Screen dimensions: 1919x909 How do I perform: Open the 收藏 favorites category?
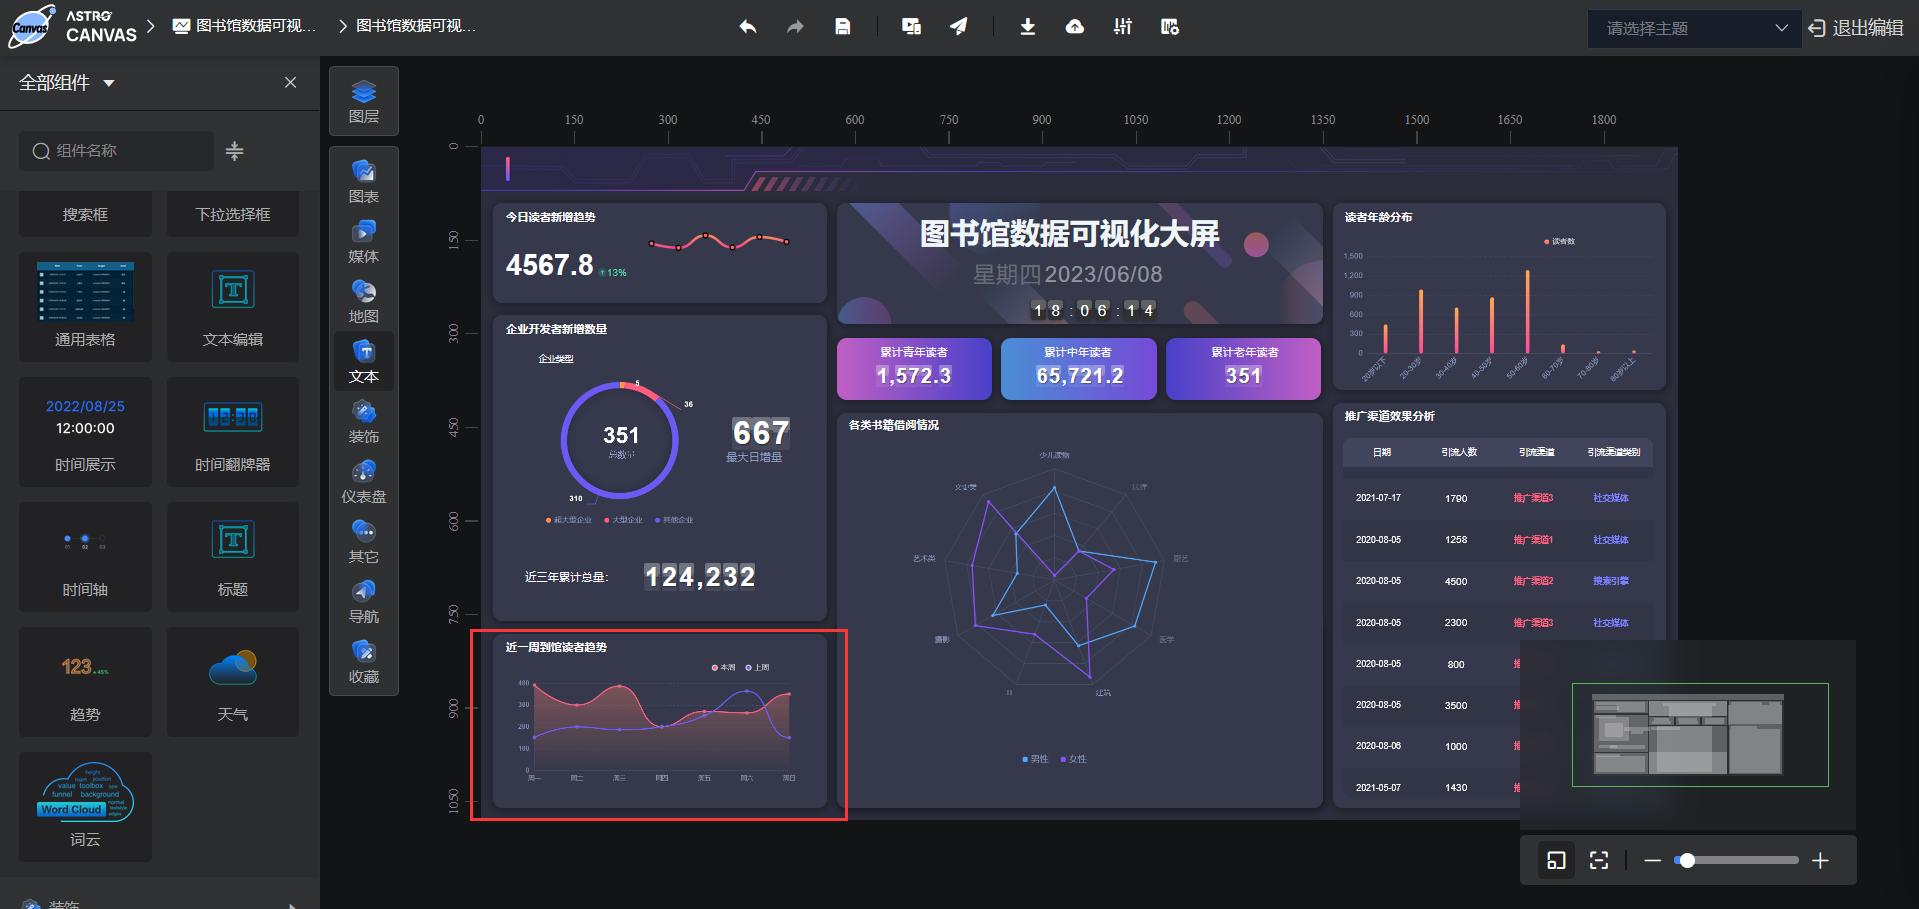click(x=364, y=662)
